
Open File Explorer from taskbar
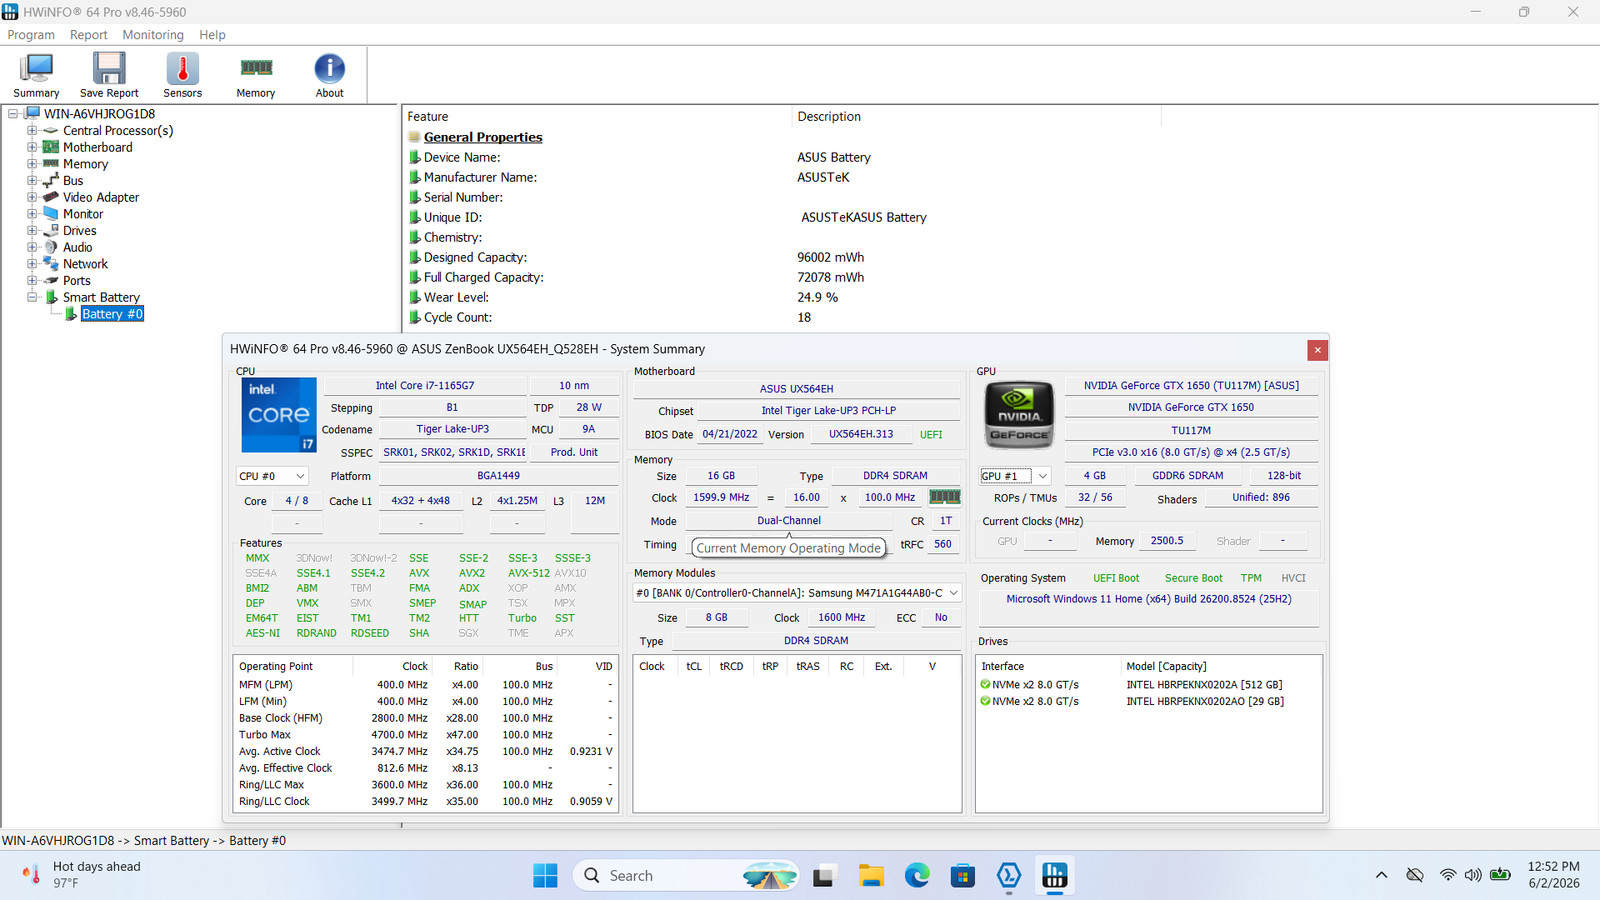871,876
